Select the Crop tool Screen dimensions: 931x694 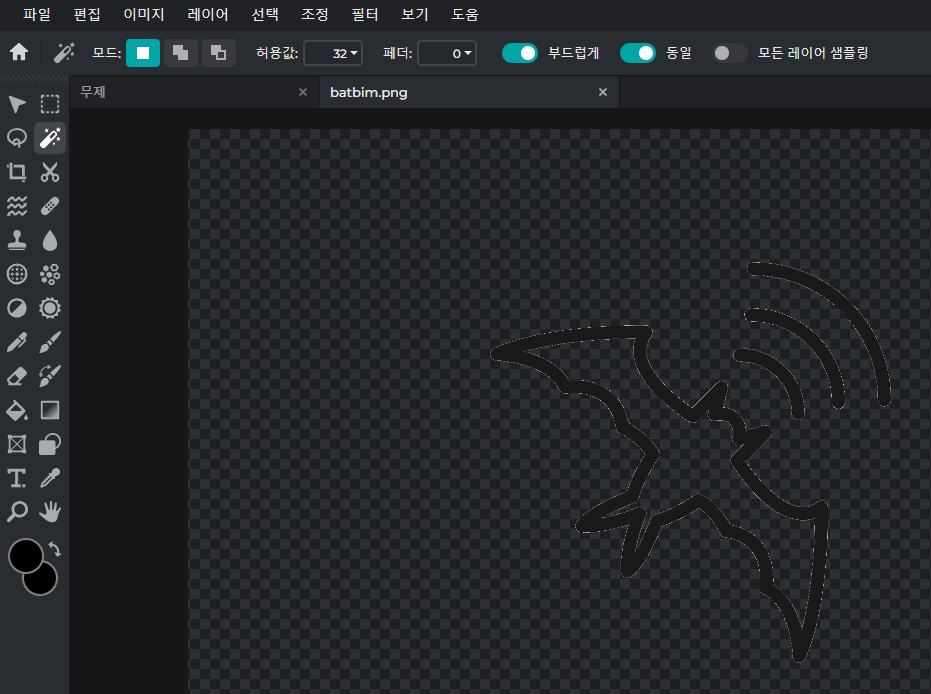(17, 172)
